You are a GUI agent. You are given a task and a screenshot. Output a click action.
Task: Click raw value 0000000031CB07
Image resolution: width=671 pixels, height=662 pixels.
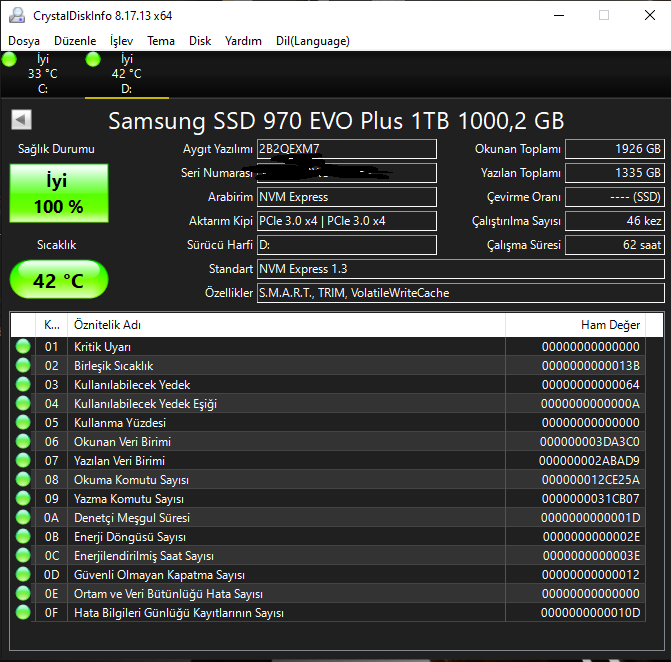(591, 499)
